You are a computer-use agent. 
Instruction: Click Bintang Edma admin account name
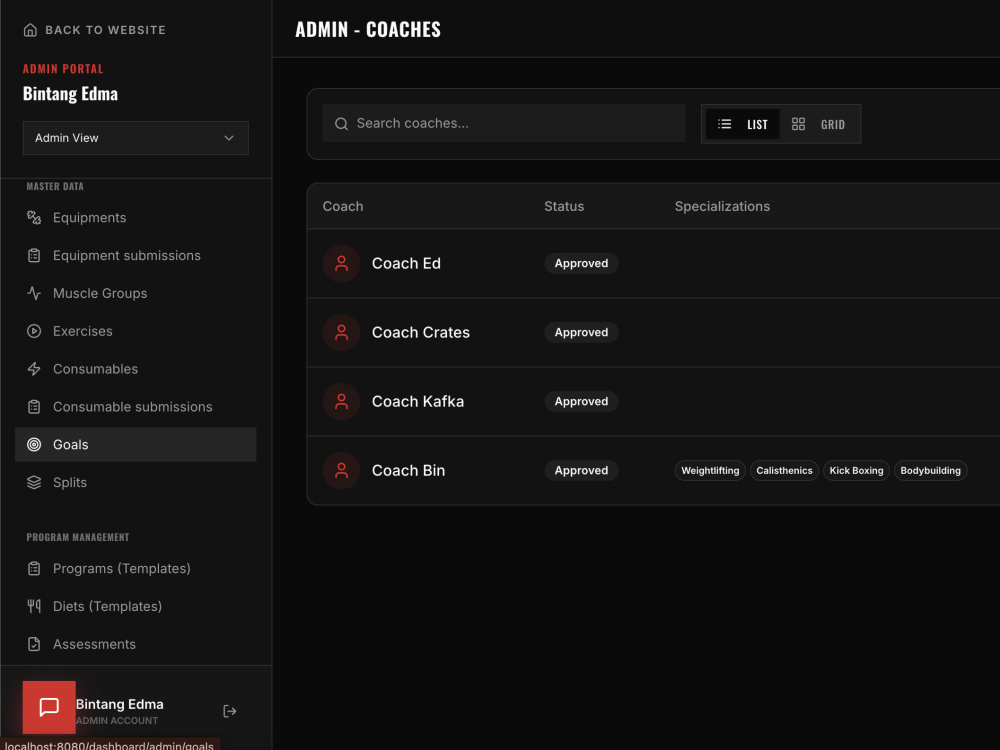tap(119, 704)
